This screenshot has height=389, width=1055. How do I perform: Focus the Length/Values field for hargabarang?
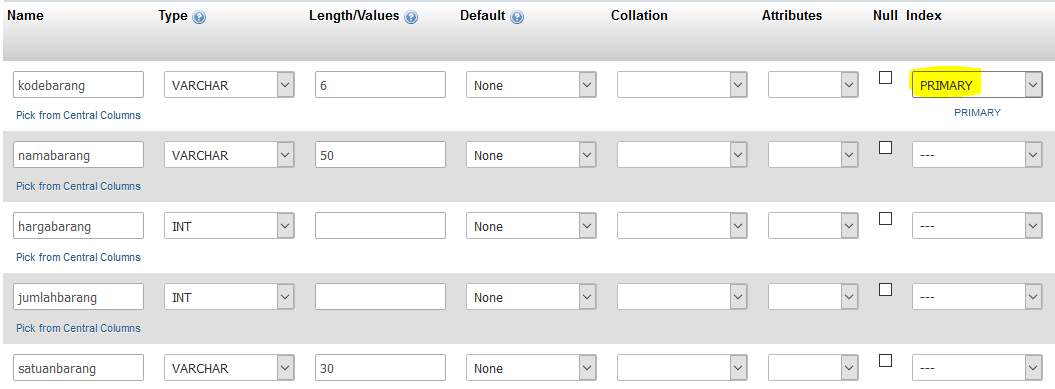pyautogui.click(x=380, y=225)
